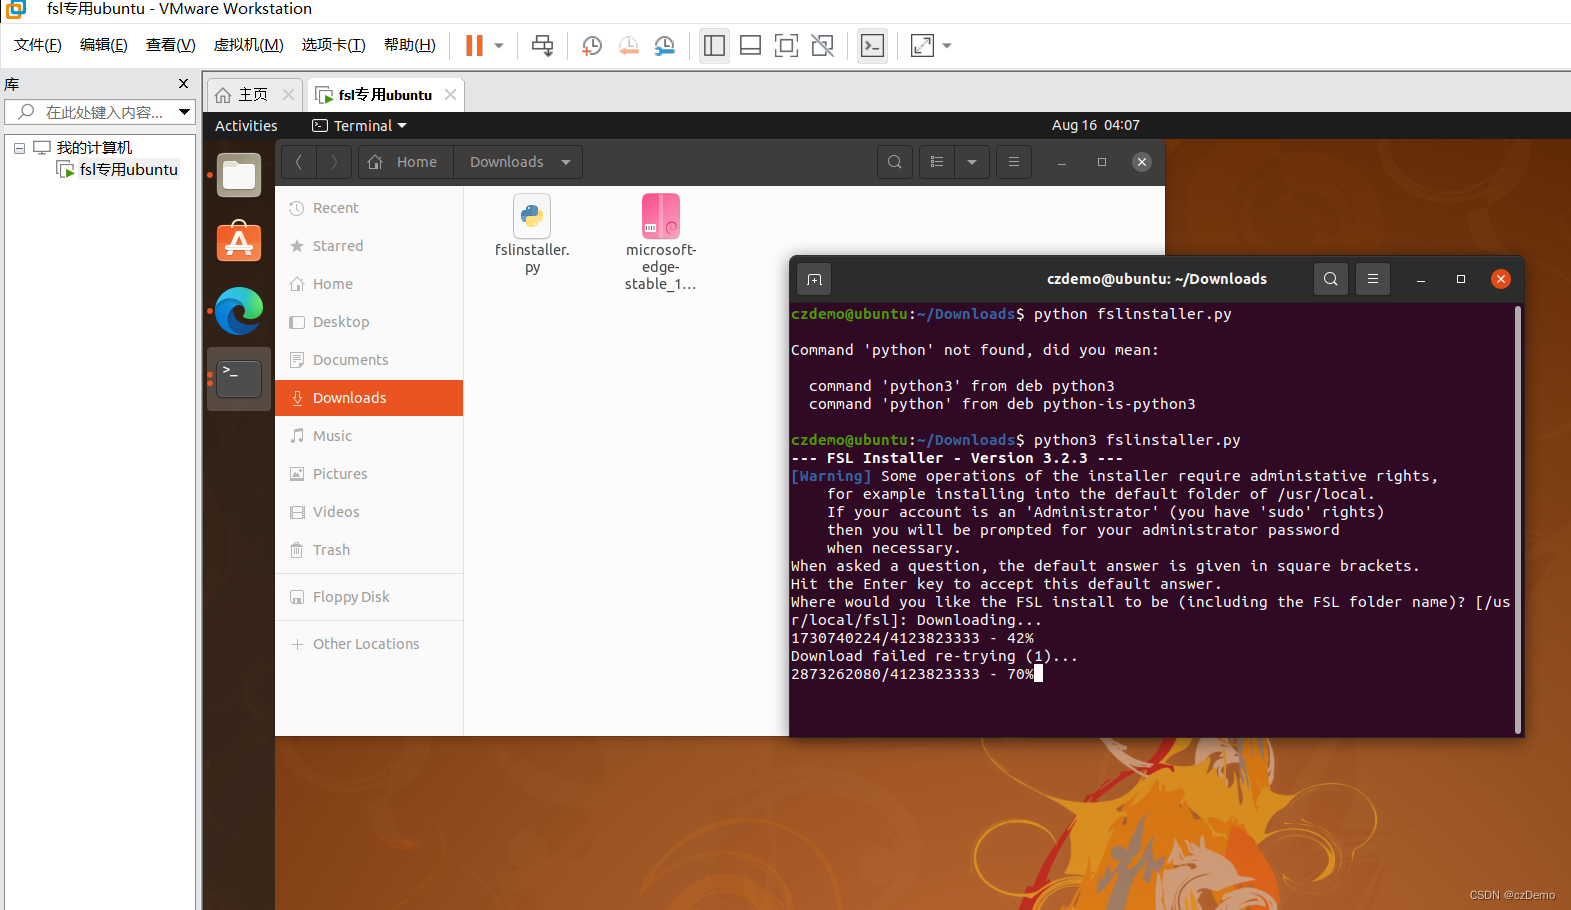Open the Terminal app menu in top bar
1571x910 pixels.
pyautogui.click(x=360, y=126)
